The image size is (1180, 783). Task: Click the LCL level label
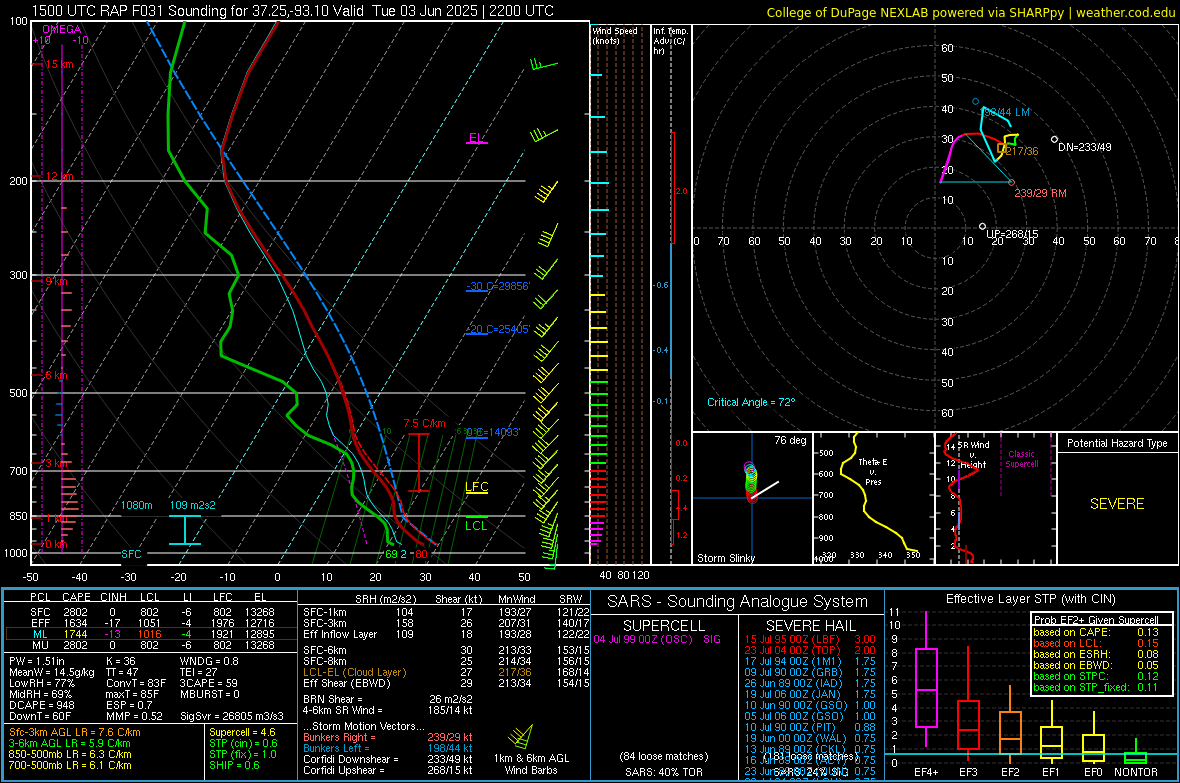click(x=476, y=526)
